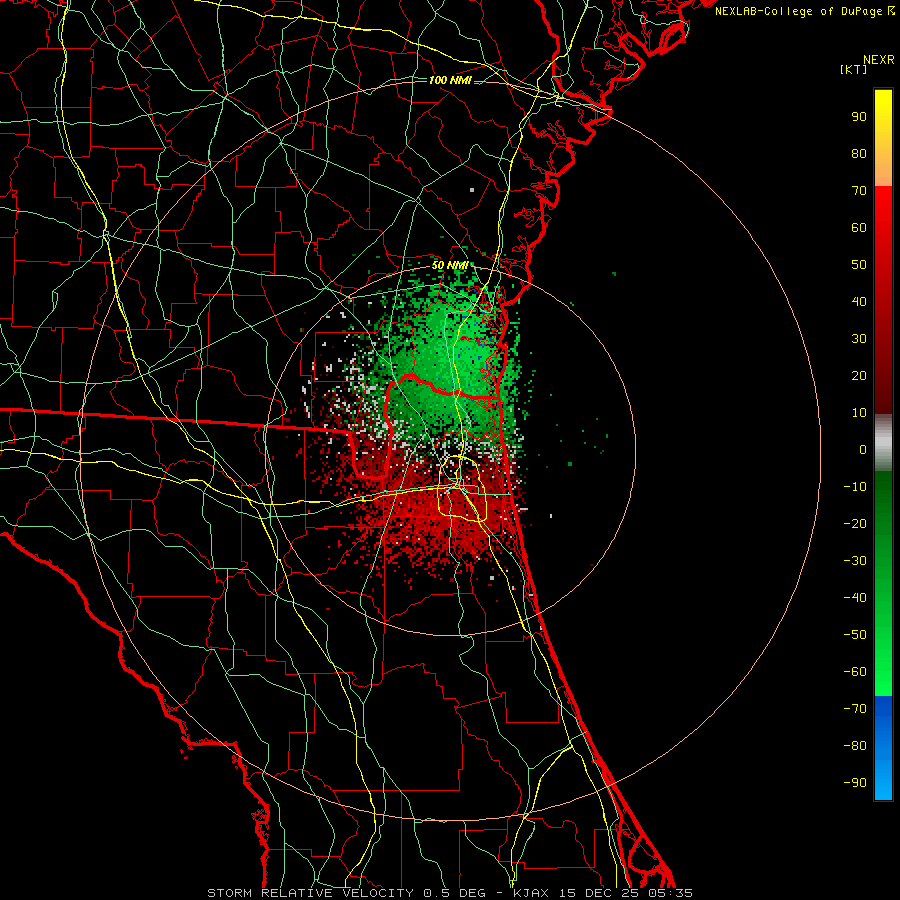Click the -40 value on the velocity scale

coord(855,598)
